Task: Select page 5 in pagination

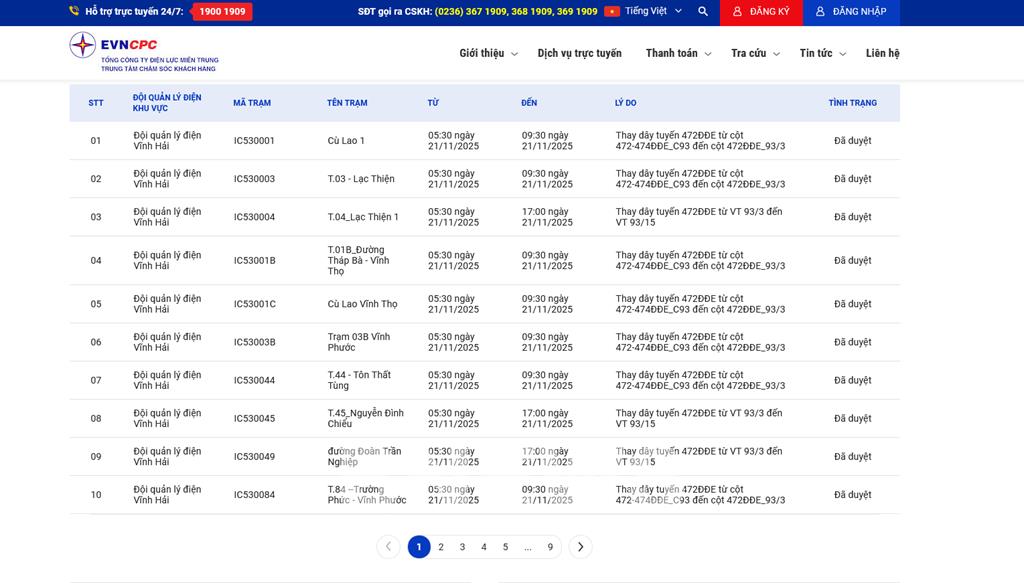Action: [x=505, y=547]
